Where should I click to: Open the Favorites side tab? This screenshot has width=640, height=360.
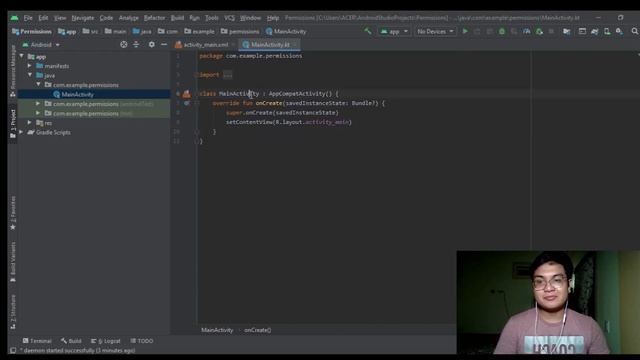point(13,212)
